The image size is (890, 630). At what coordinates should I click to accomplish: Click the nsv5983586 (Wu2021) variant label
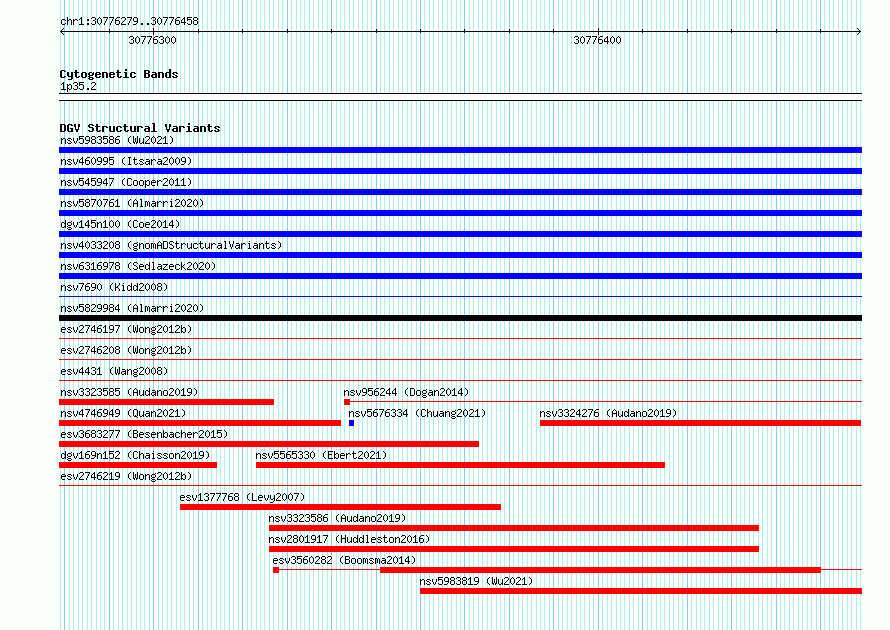pos(117,140)
